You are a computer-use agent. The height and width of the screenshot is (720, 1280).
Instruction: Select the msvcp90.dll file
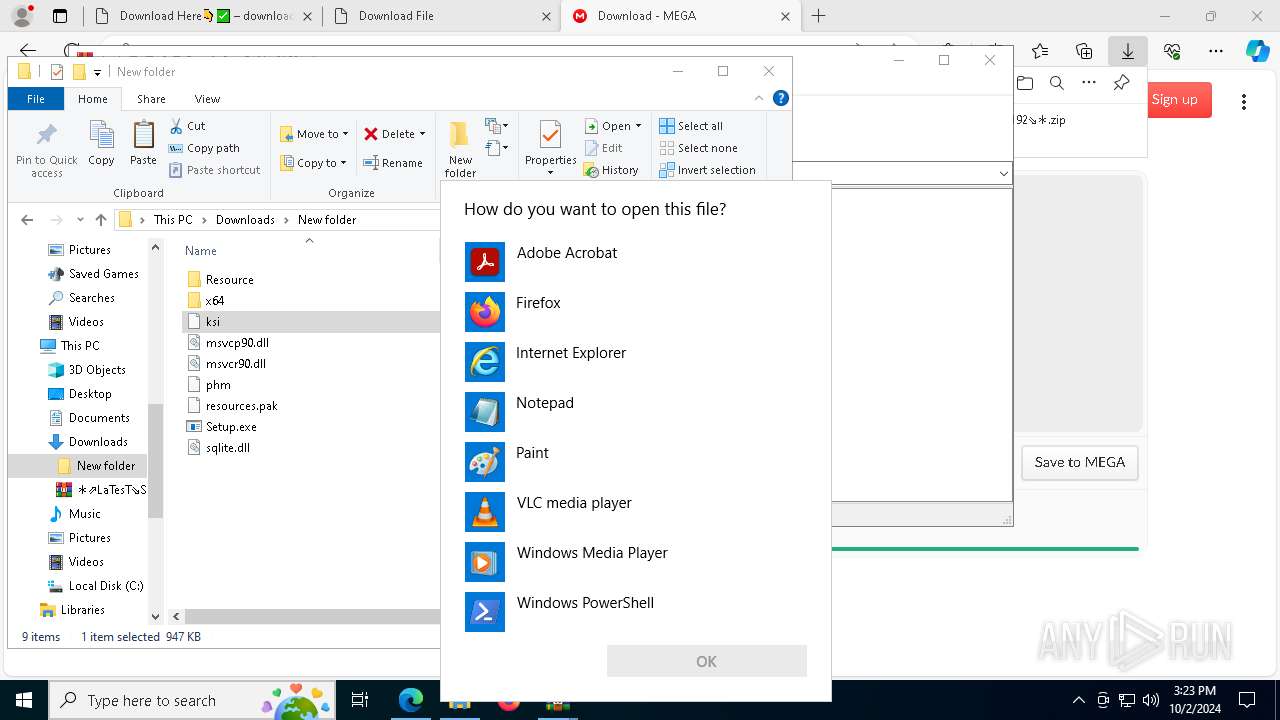click(237, 343)
